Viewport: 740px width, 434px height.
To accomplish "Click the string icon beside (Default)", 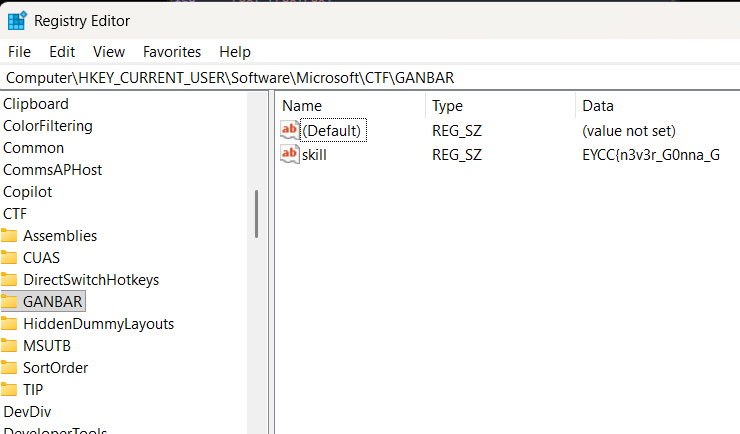I will point(289,130).
